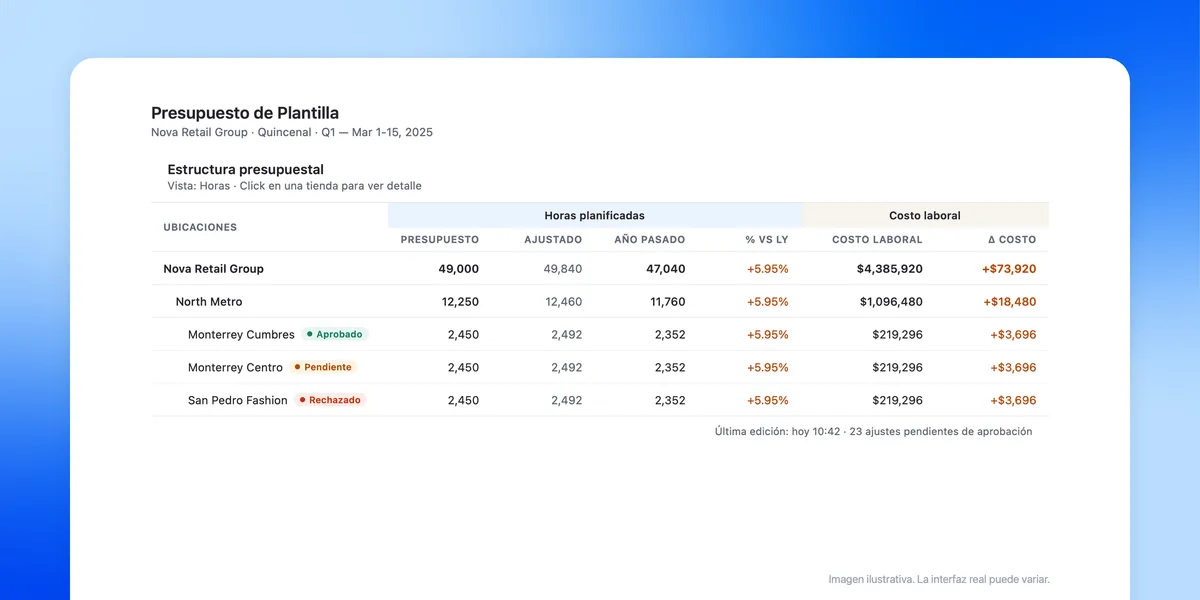Select the UBICACIONES column header
The image size is (1200, 600).
click(200, 227)
